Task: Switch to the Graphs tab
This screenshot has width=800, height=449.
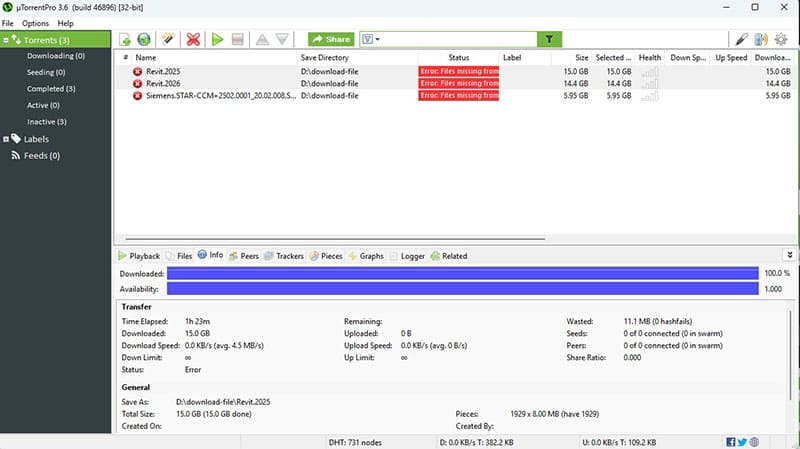Action: click(x=366, y=256)
